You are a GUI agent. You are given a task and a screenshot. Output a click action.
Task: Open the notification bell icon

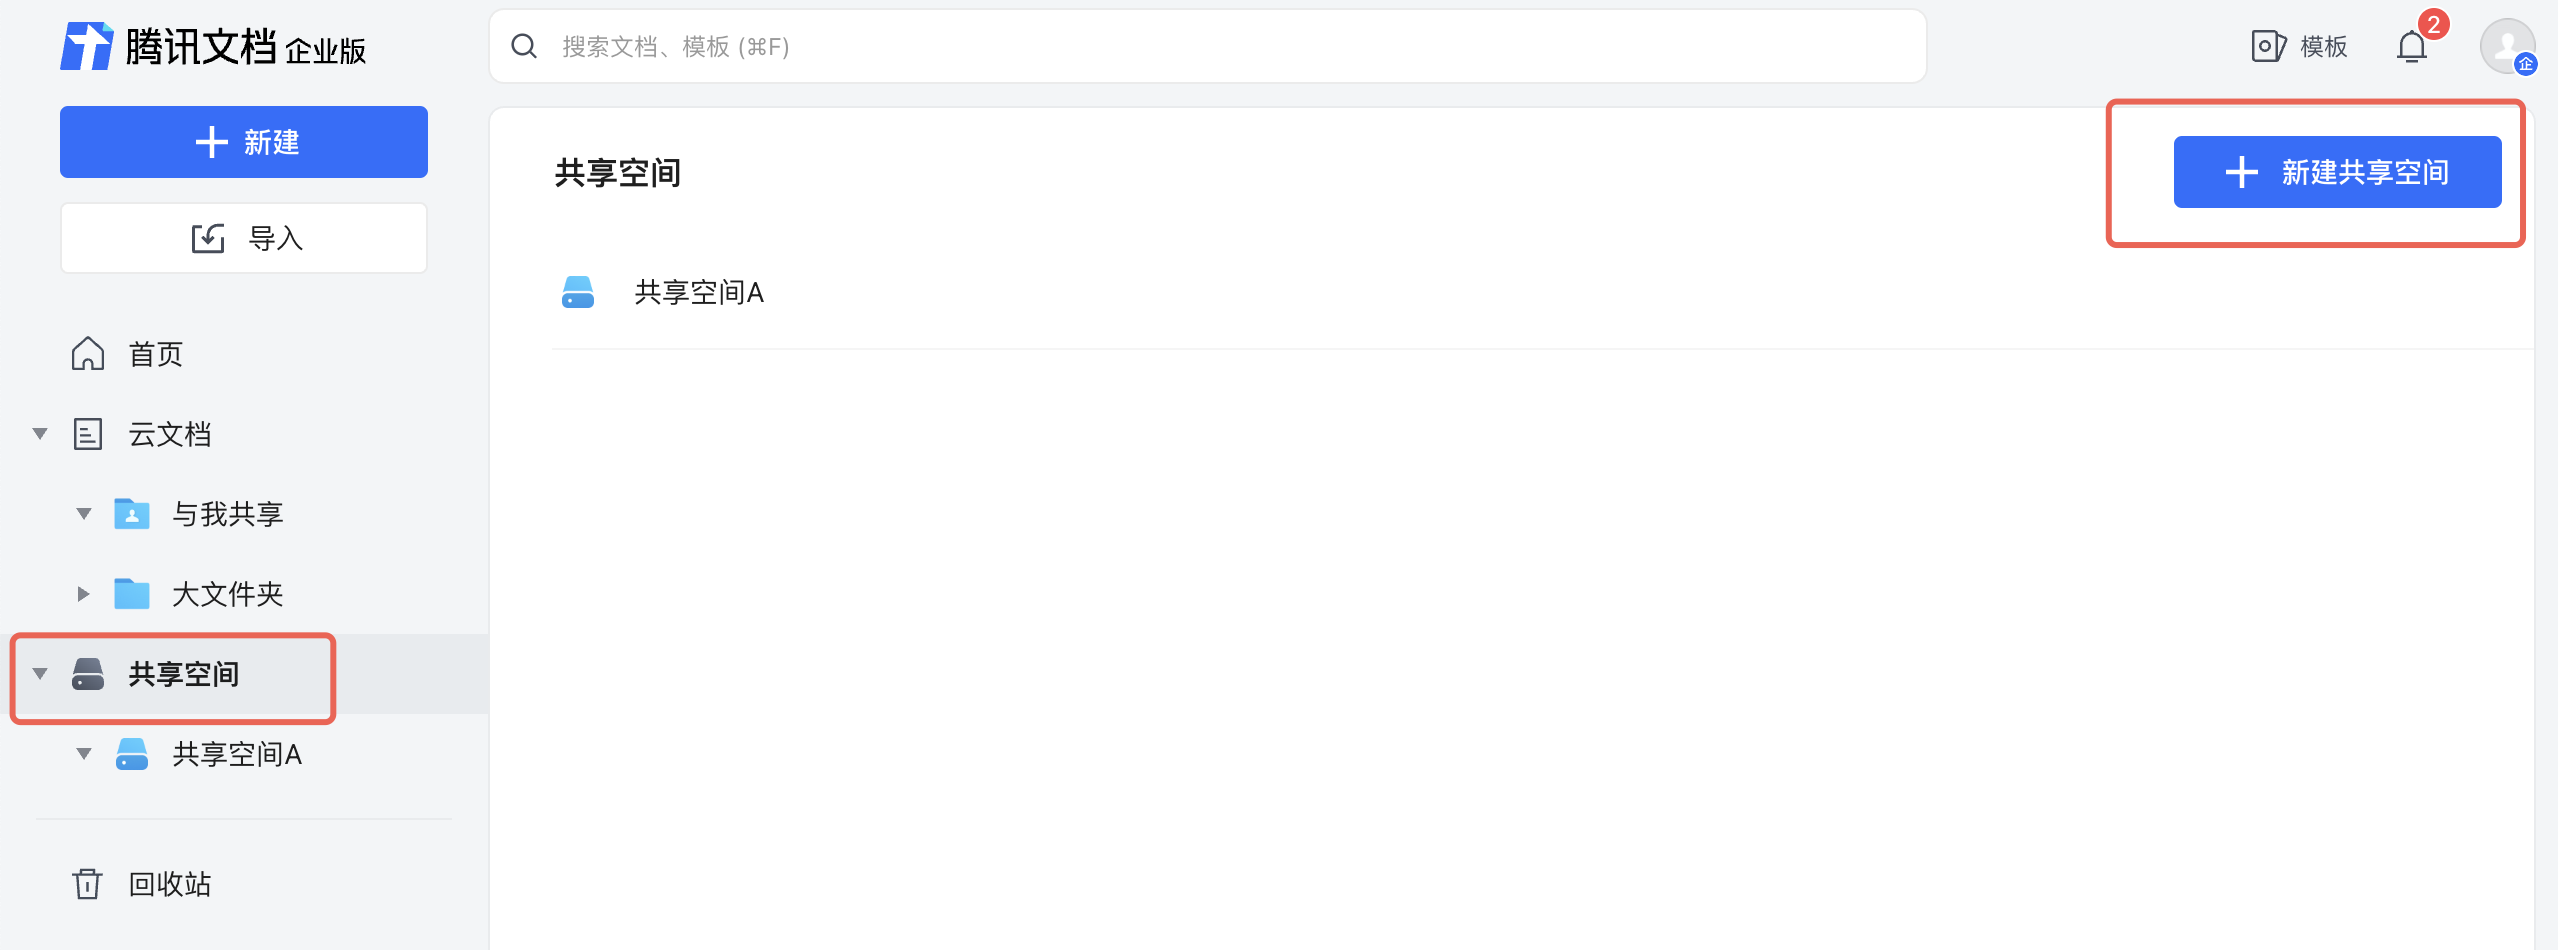pyautogui.click(x=2411, y=47)
